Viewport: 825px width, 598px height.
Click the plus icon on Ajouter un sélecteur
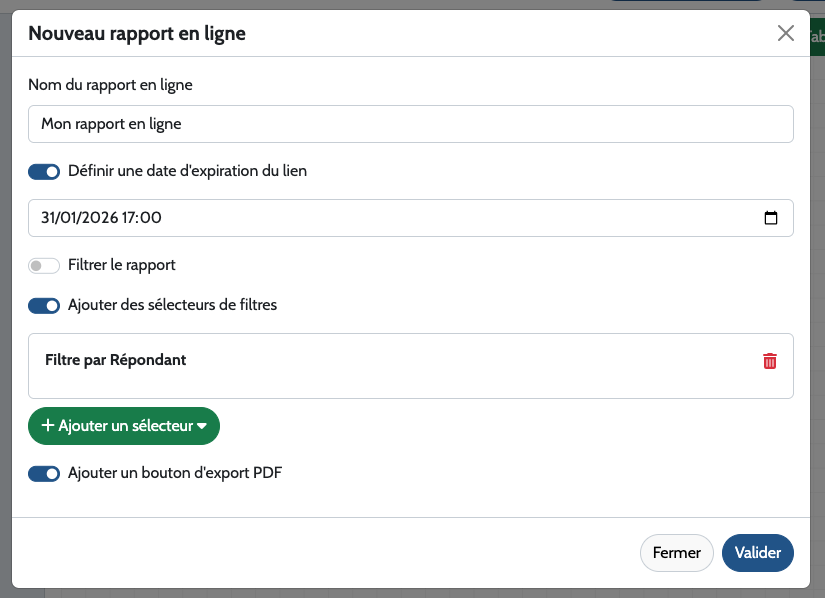coord(47,426)
